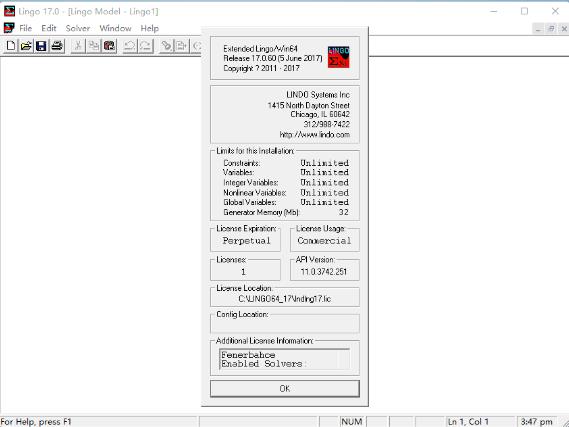Image resolution: width=569 pixels, height=427 pixels.
Task: Click the Redo arrow icon
Action: coord(146,46)
